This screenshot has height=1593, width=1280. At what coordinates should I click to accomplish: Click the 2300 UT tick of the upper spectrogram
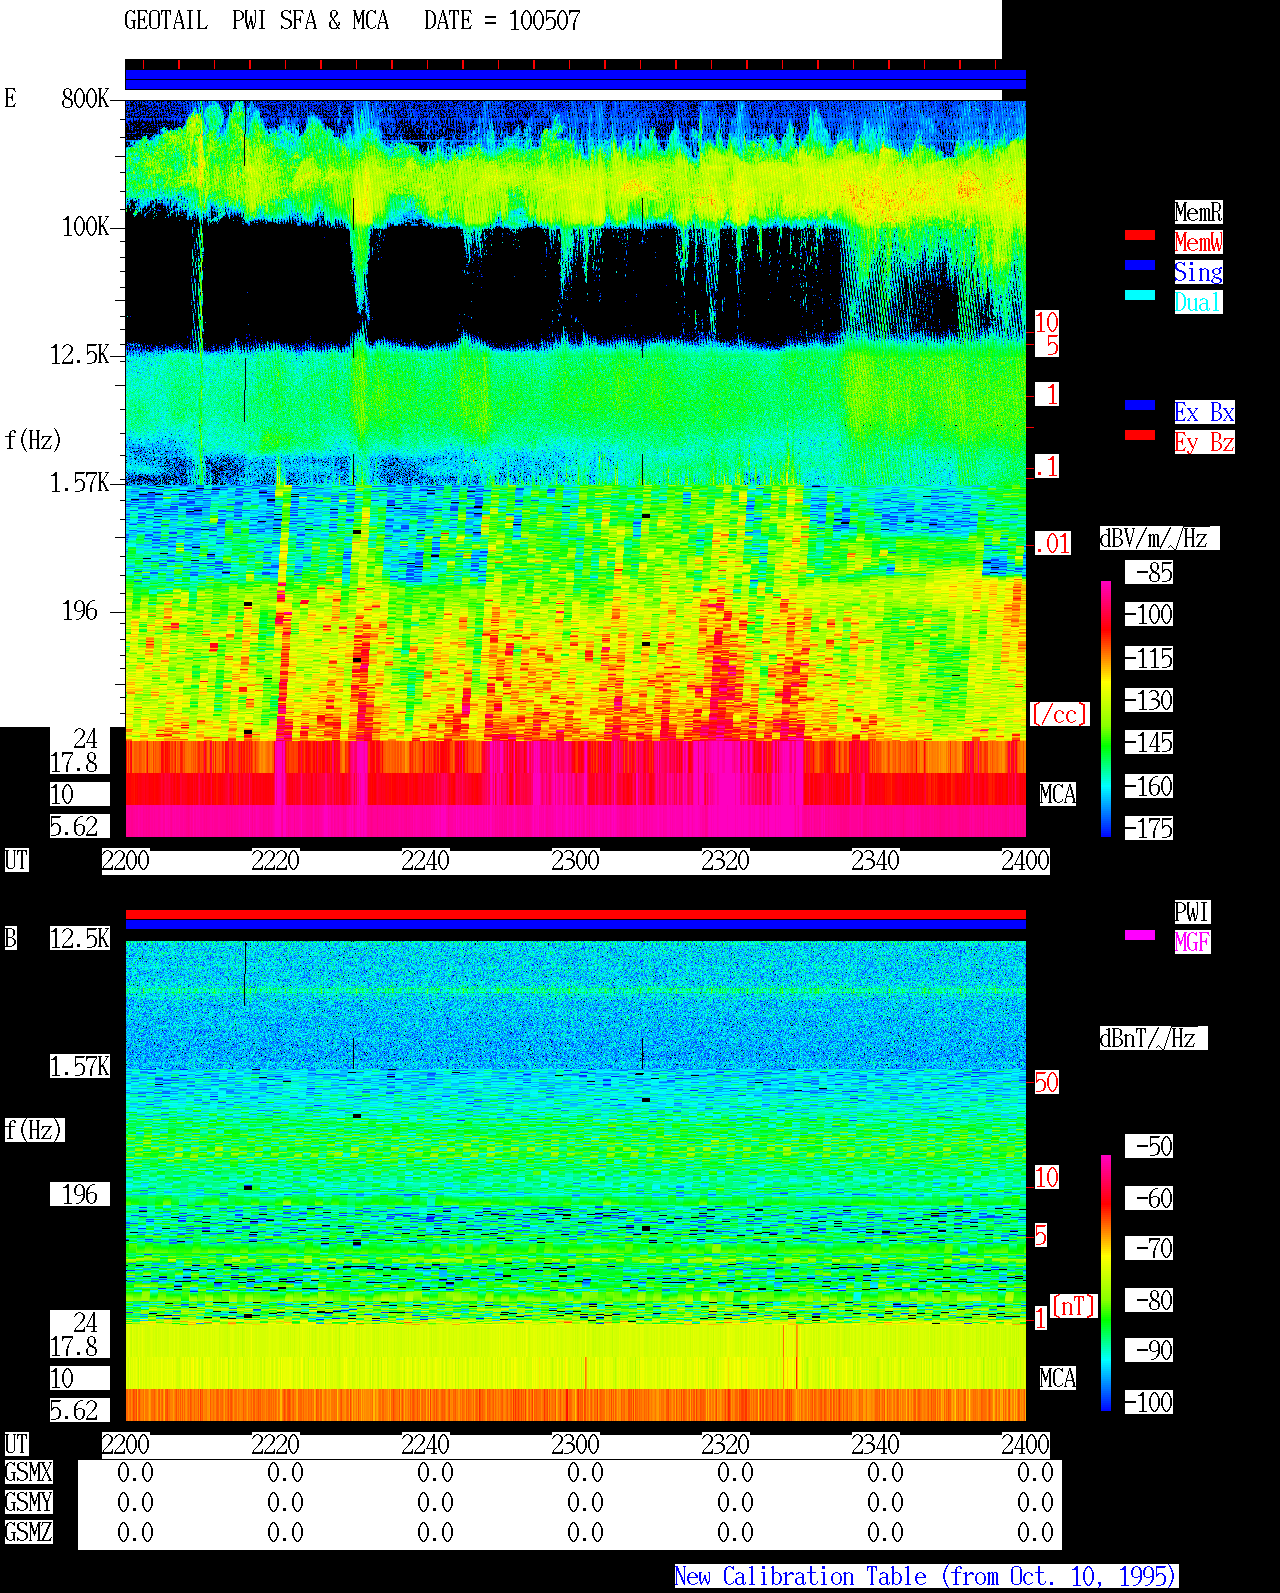pyautogui.click(x=575, y=861)
